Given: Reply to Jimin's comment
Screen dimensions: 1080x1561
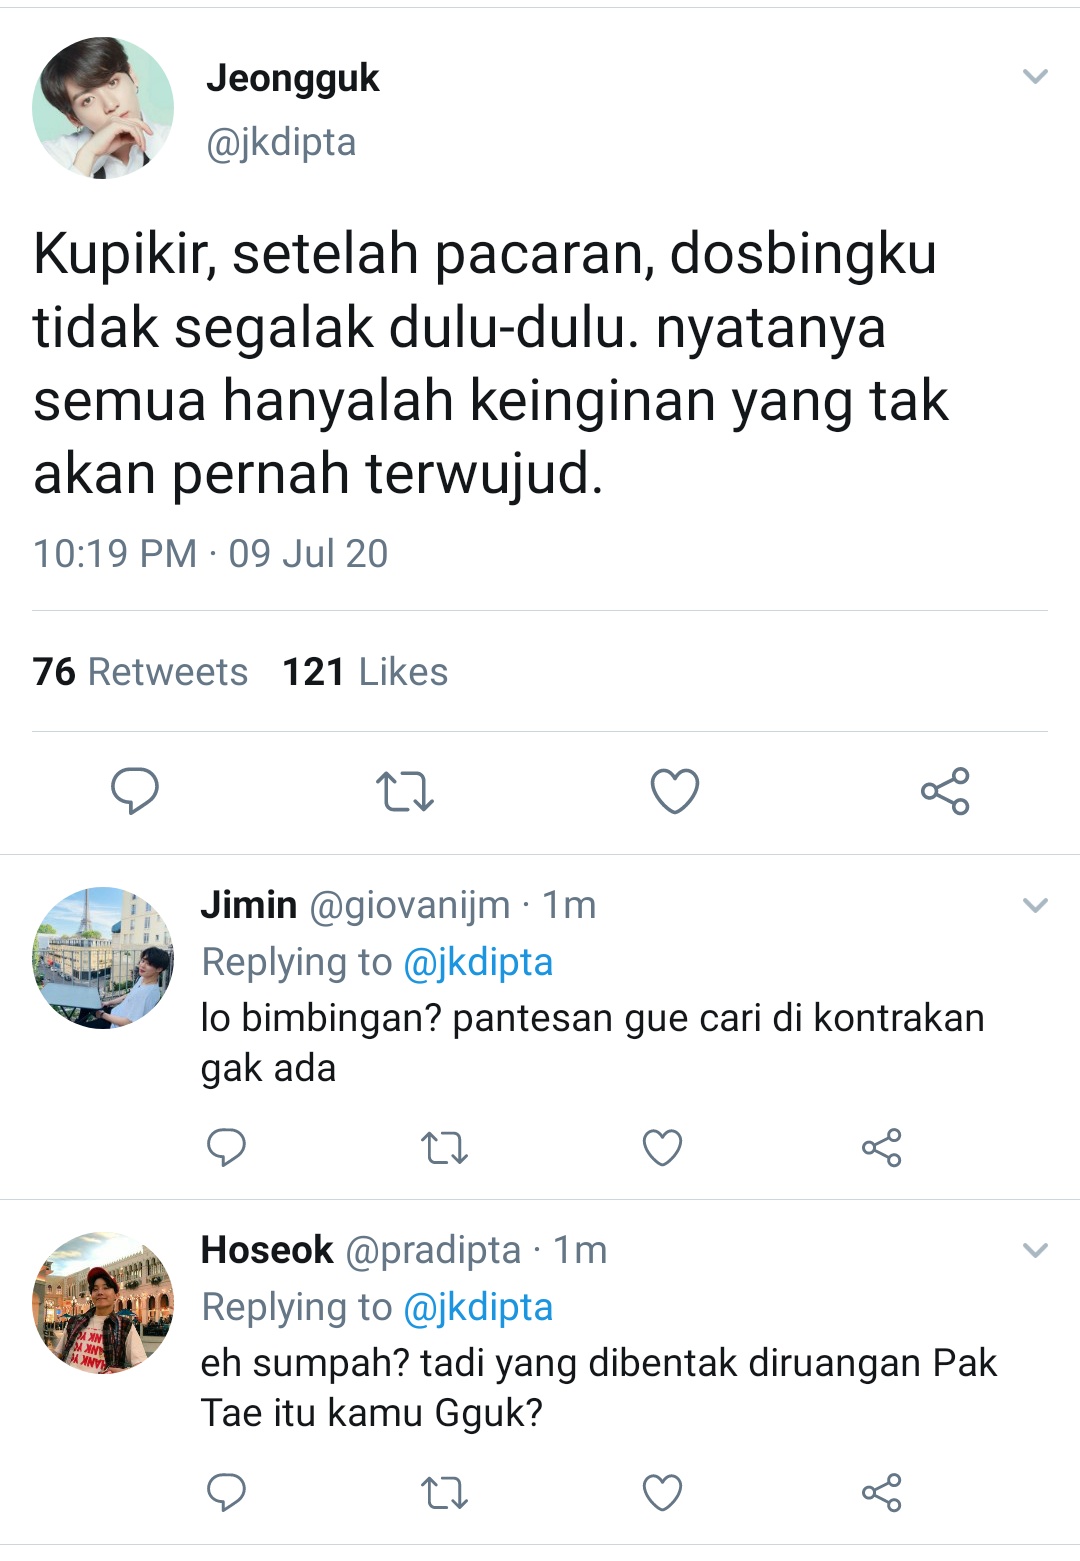Looking at the screenshot, I should [x=226, y=1147].
